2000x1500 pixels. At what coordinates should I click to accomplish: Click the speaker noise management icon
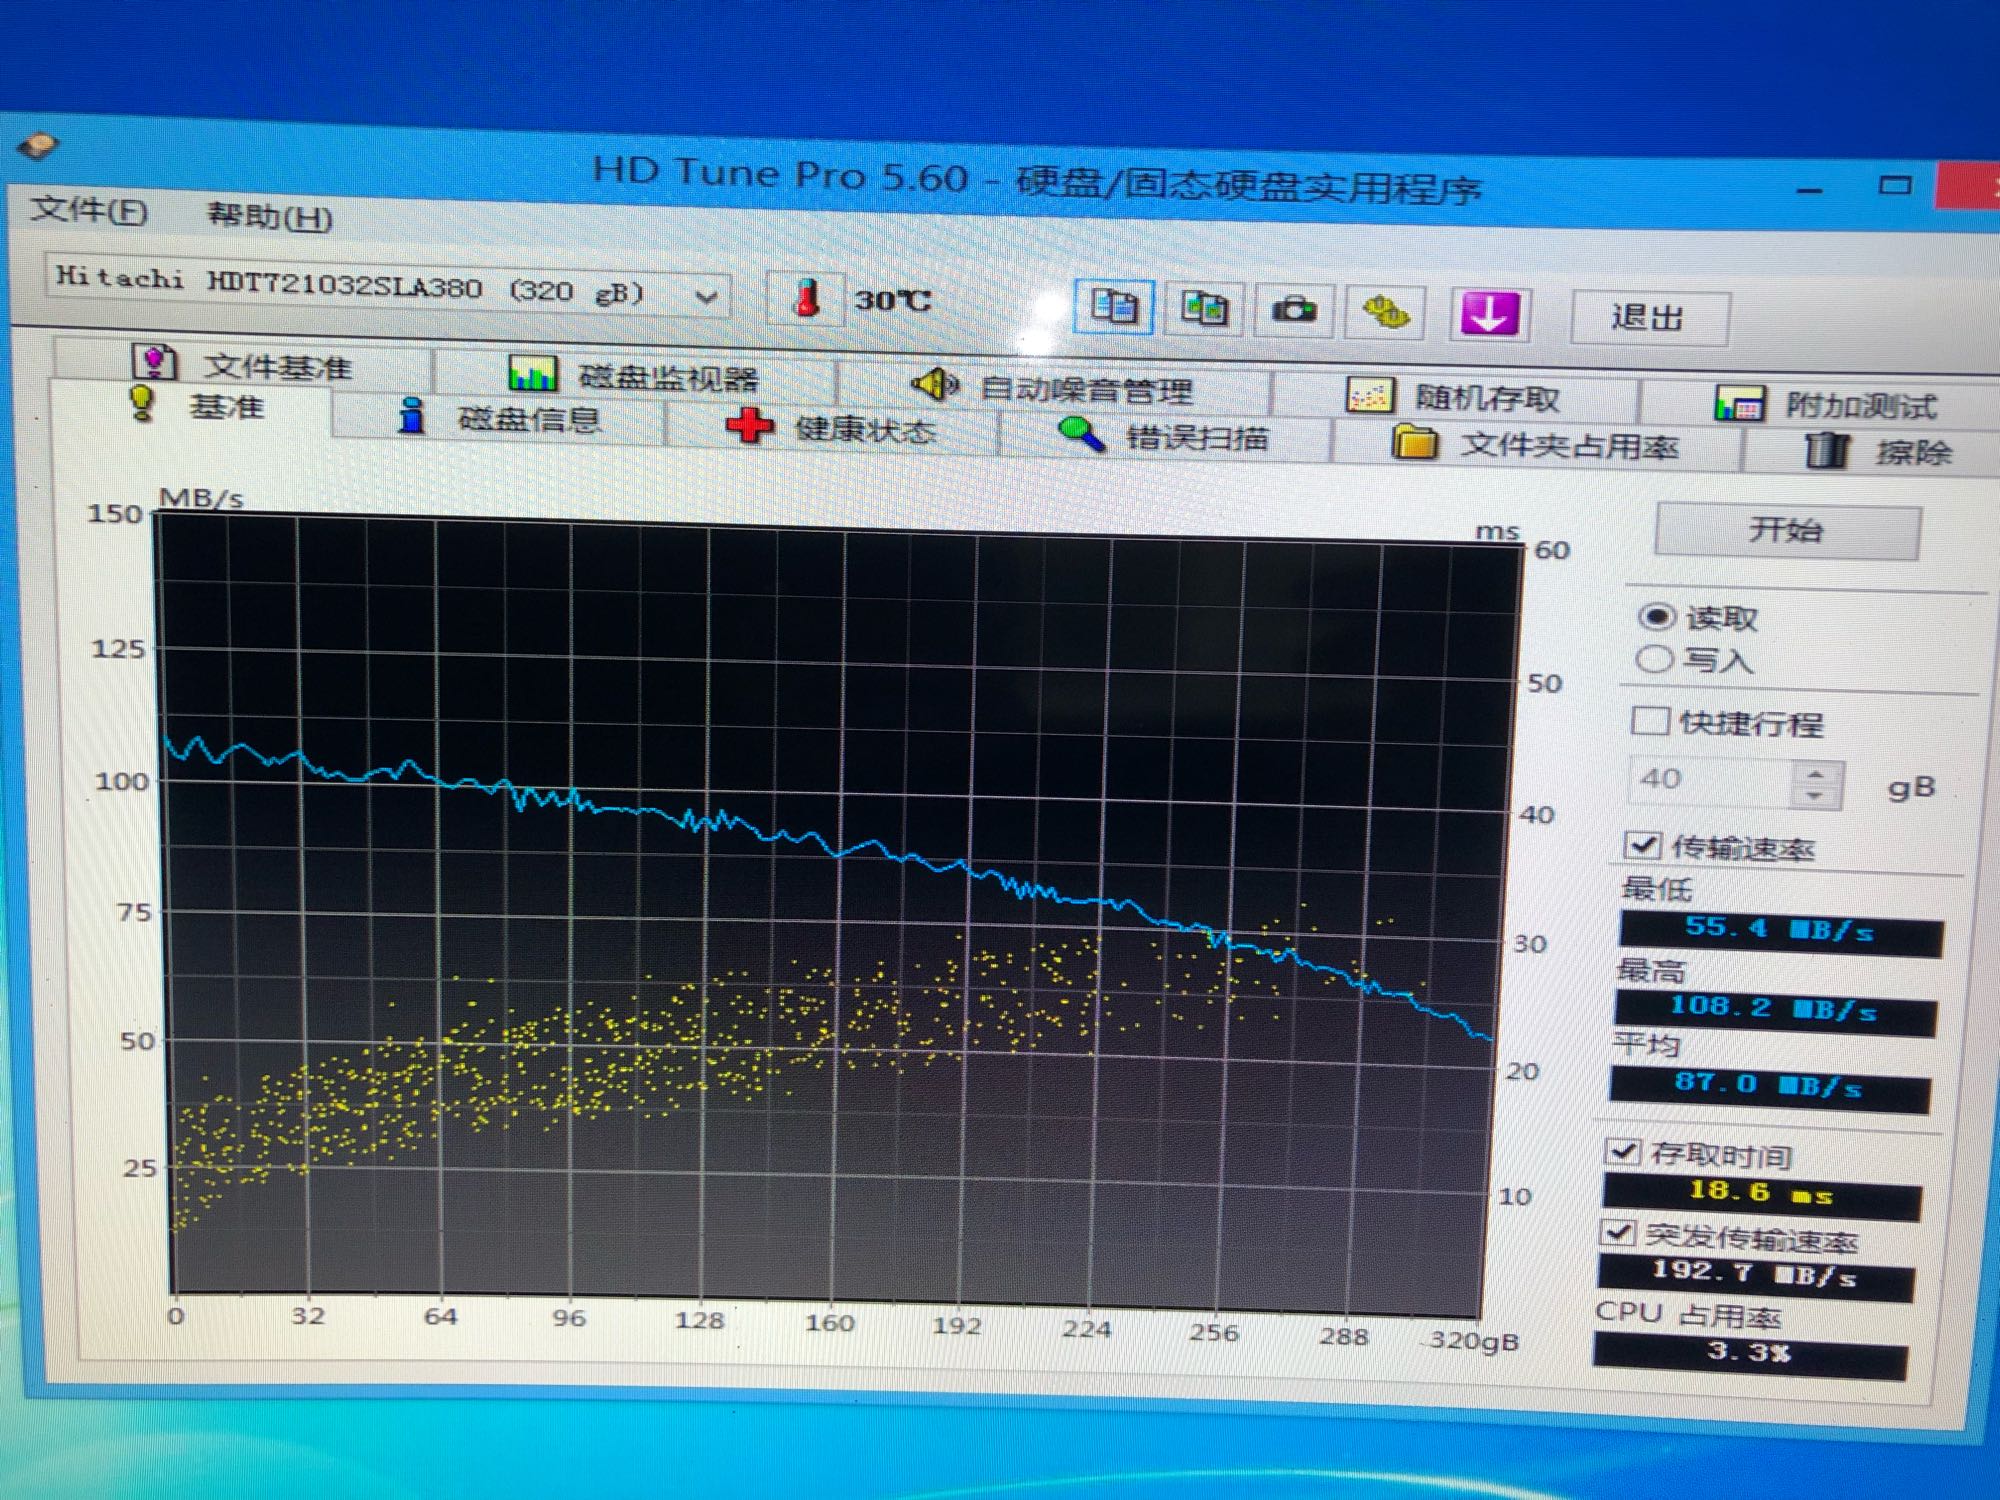pyautogui.click(x=935, y=384)
